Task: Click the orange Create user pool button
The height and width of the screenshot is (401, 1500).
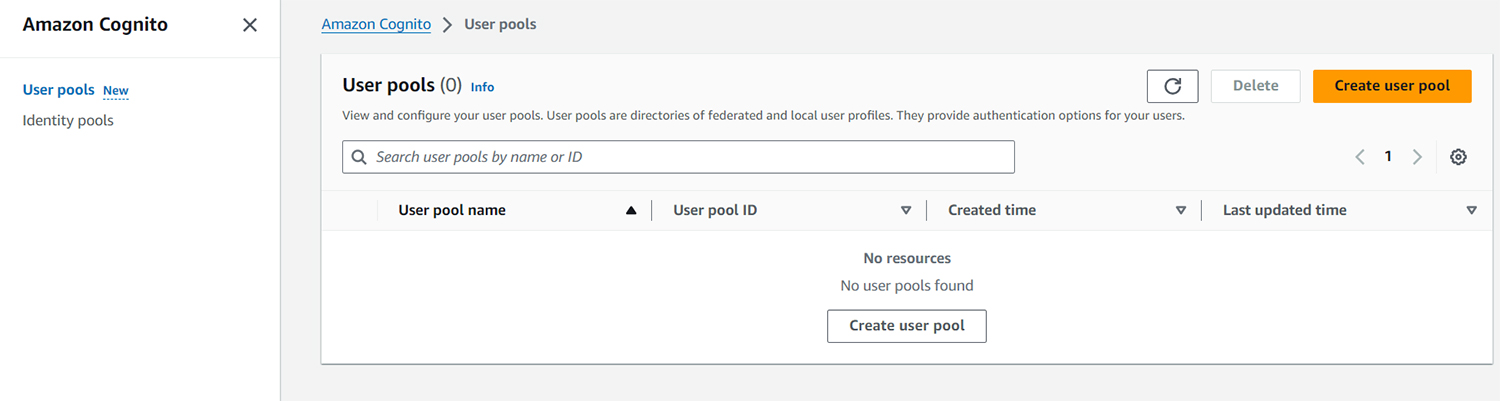Action: [x=1392, y=86]
